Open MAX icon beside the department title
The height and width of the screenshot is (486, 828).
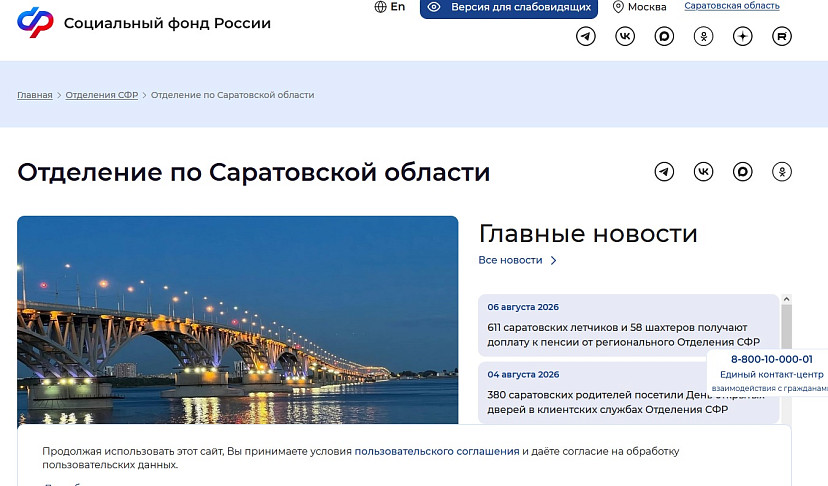click(742, 172)
